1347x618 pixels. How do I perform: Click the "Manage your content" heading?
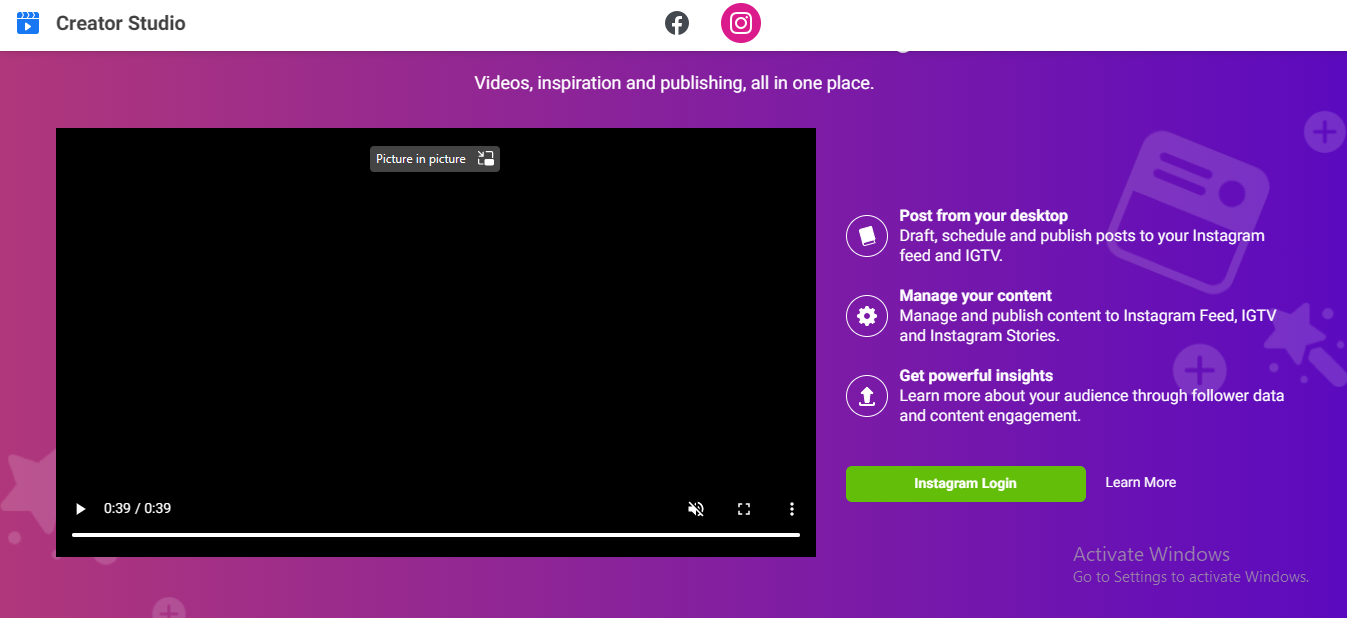(x=975, y=295)
